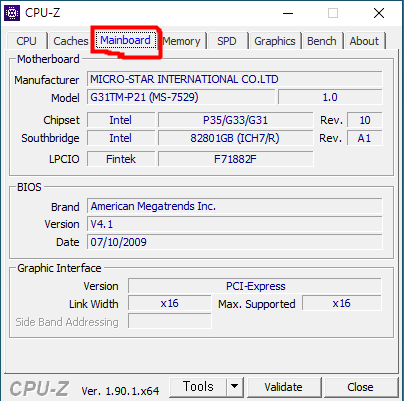
Task: Open the SPD tab
Action: click(227, 41)
